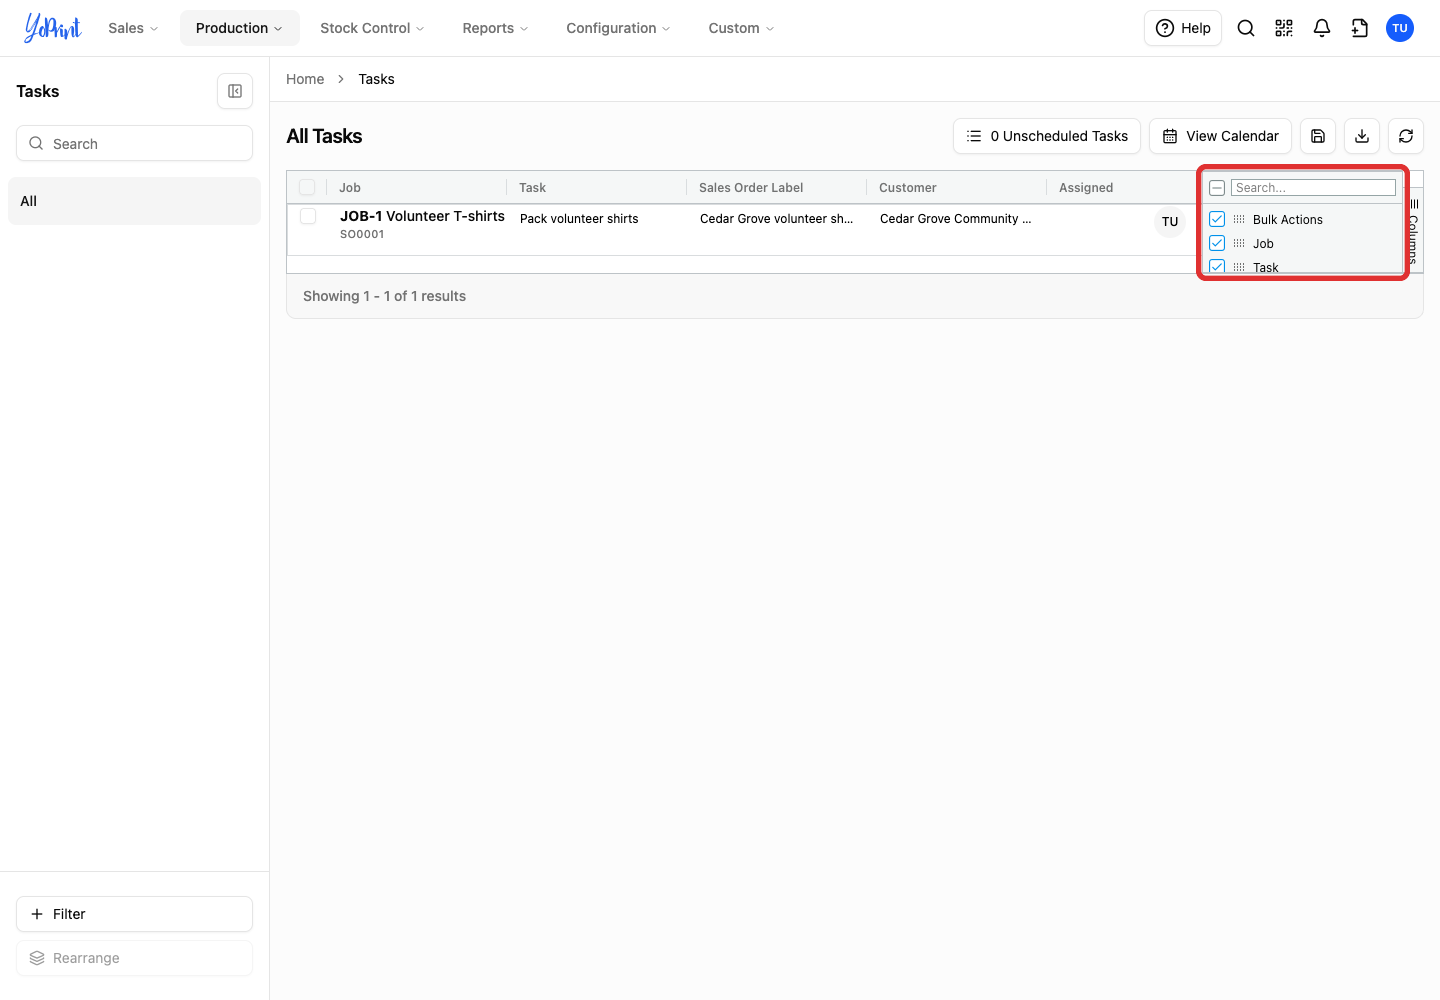This screenshot has height=1000, width=1440.
Task: Select the All view in Tasks sidebar
Action: pos(134,201)
